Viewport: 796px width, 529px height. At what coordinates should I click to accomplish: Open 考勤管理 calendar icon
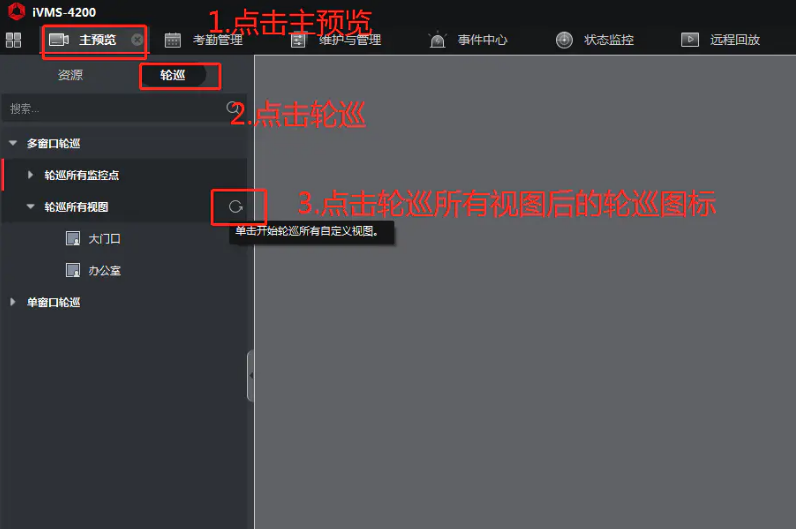(173, 40)
